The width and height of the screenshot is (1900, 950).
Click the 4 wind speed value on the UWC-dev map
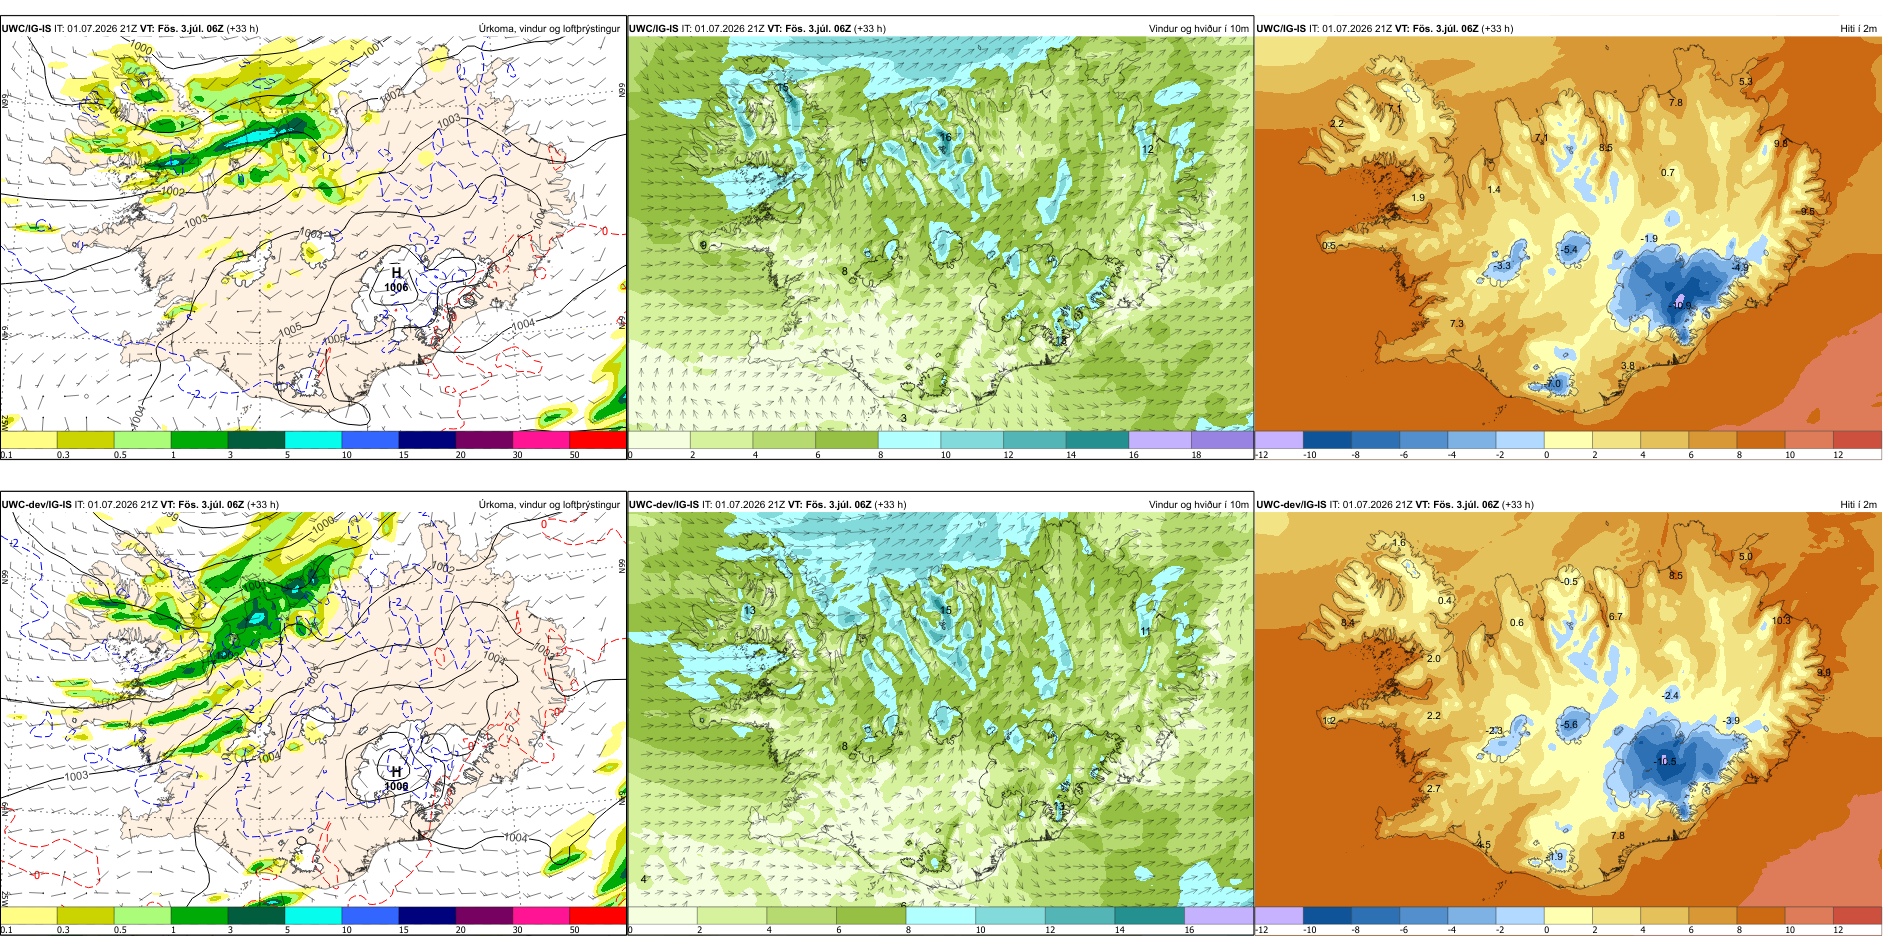[643, 879]
